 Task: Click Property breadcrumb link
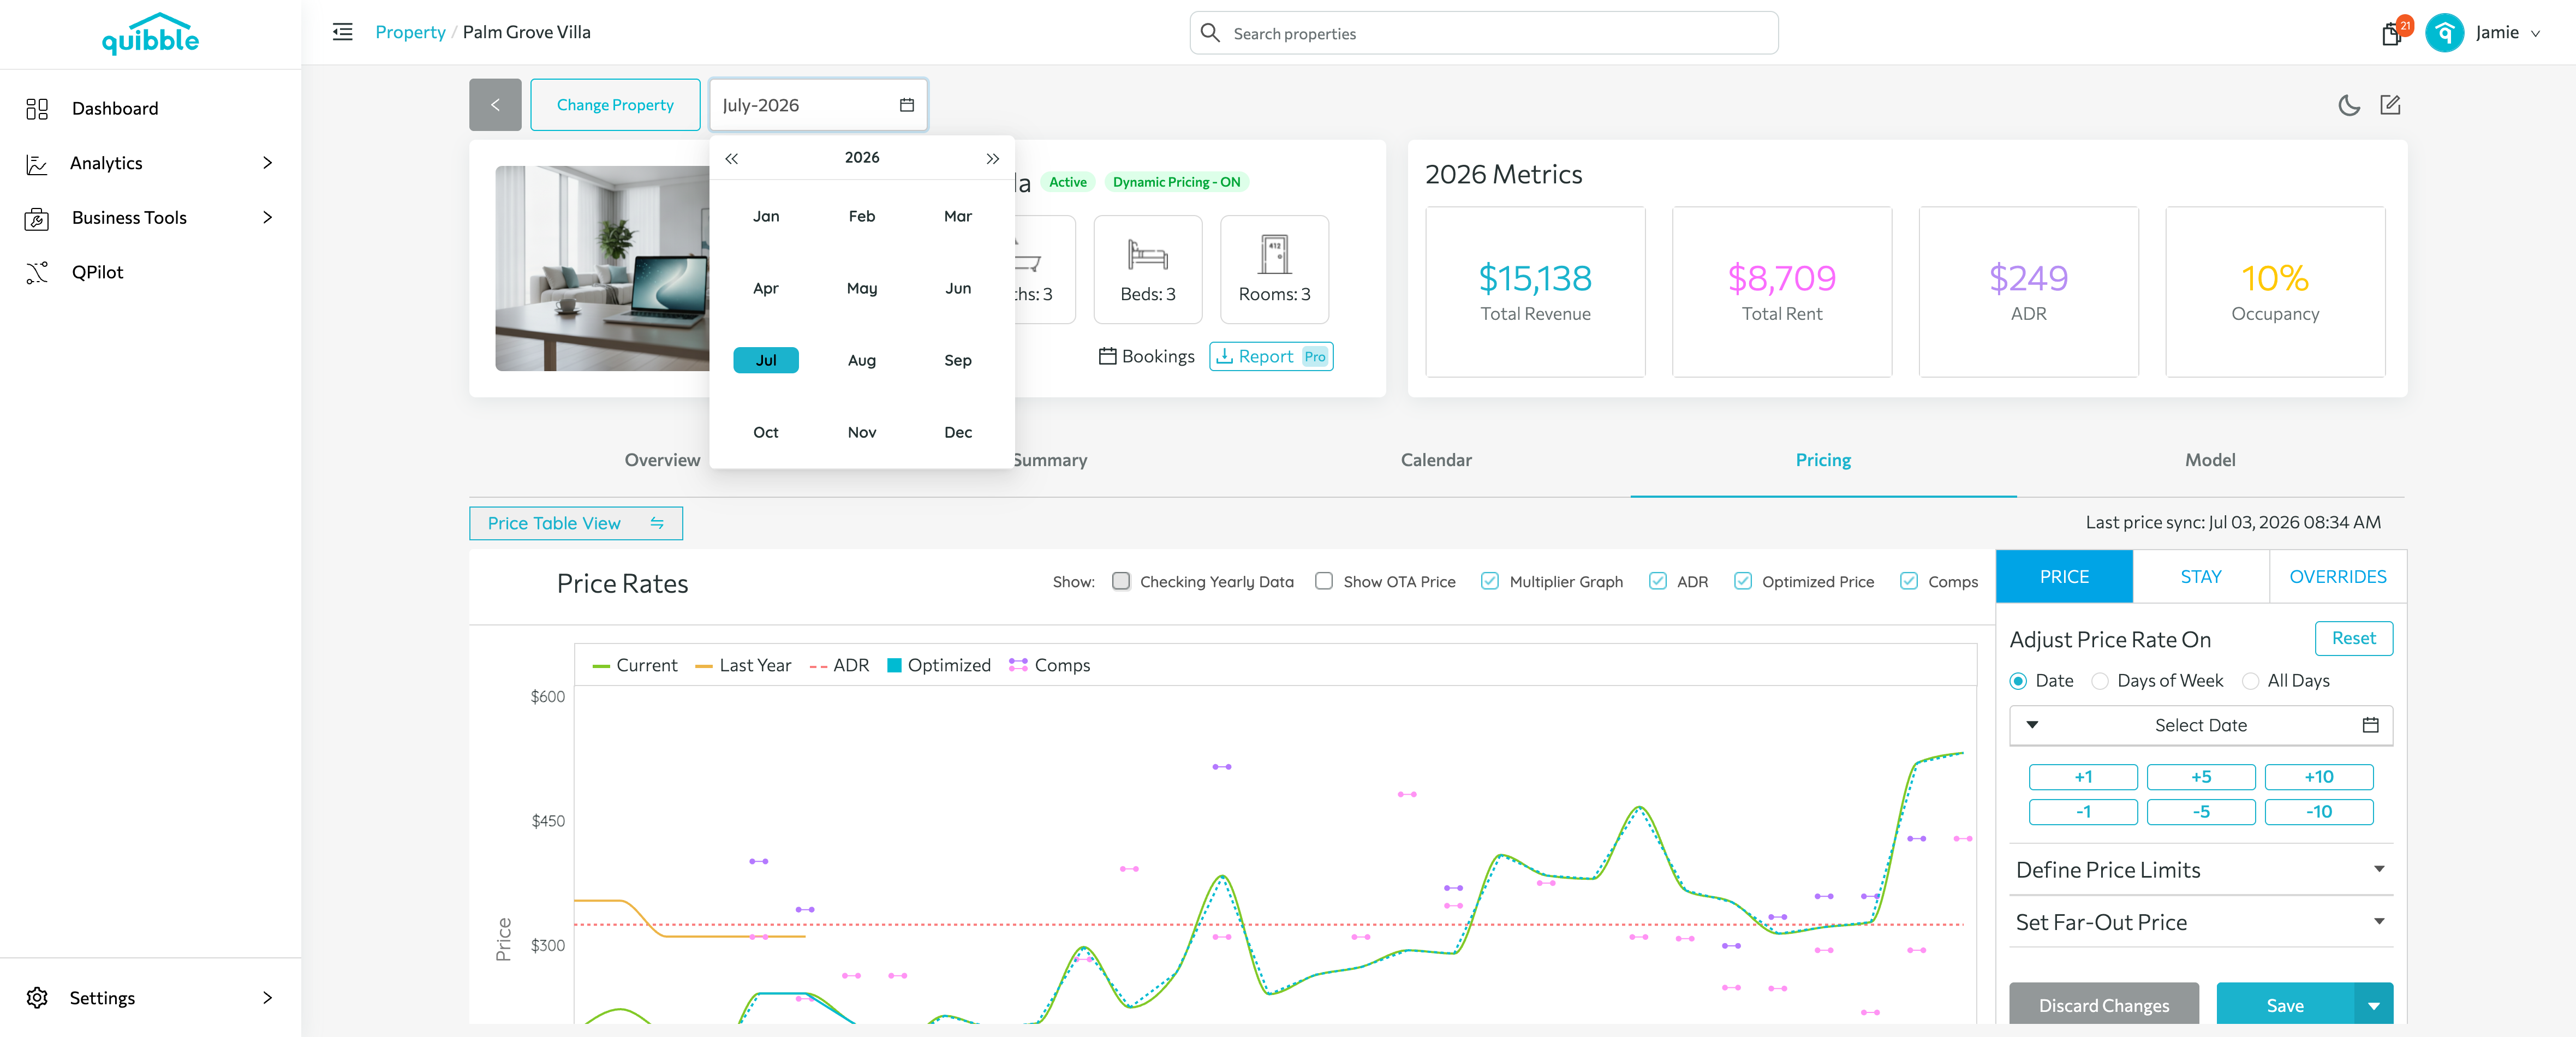410,32
